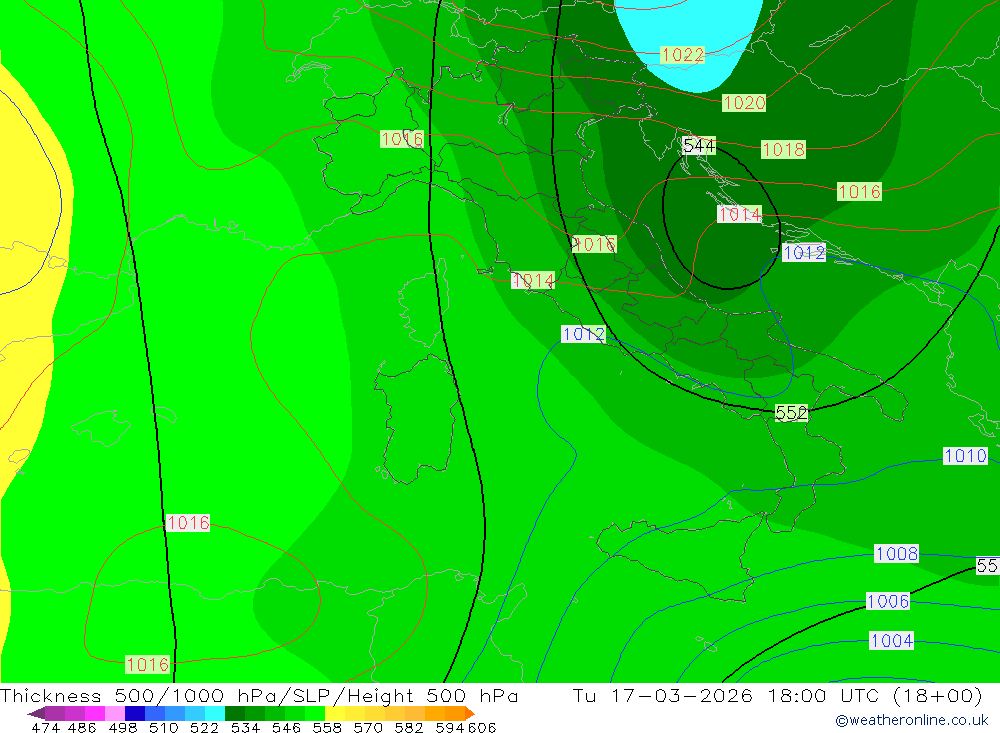Click the 1018 isobar label
This screenshot has height=733, width=1000.
coord(784,149)
